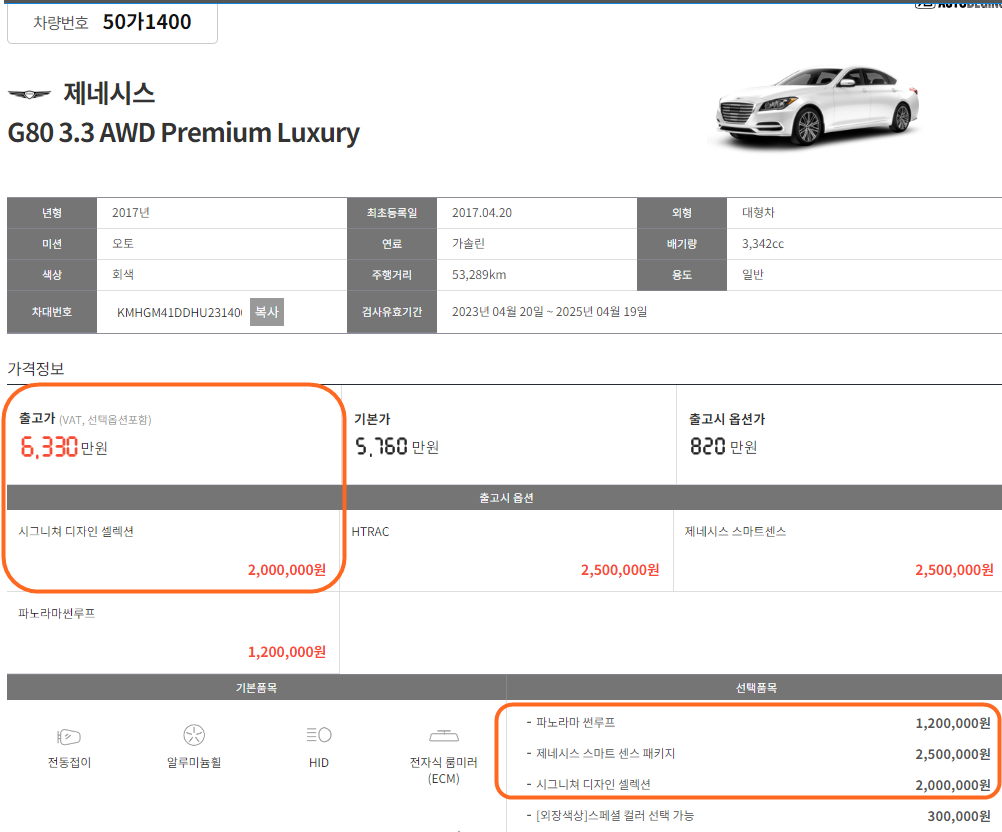
Task: Click the 가격정보 section heading
Action: (36, 369)
